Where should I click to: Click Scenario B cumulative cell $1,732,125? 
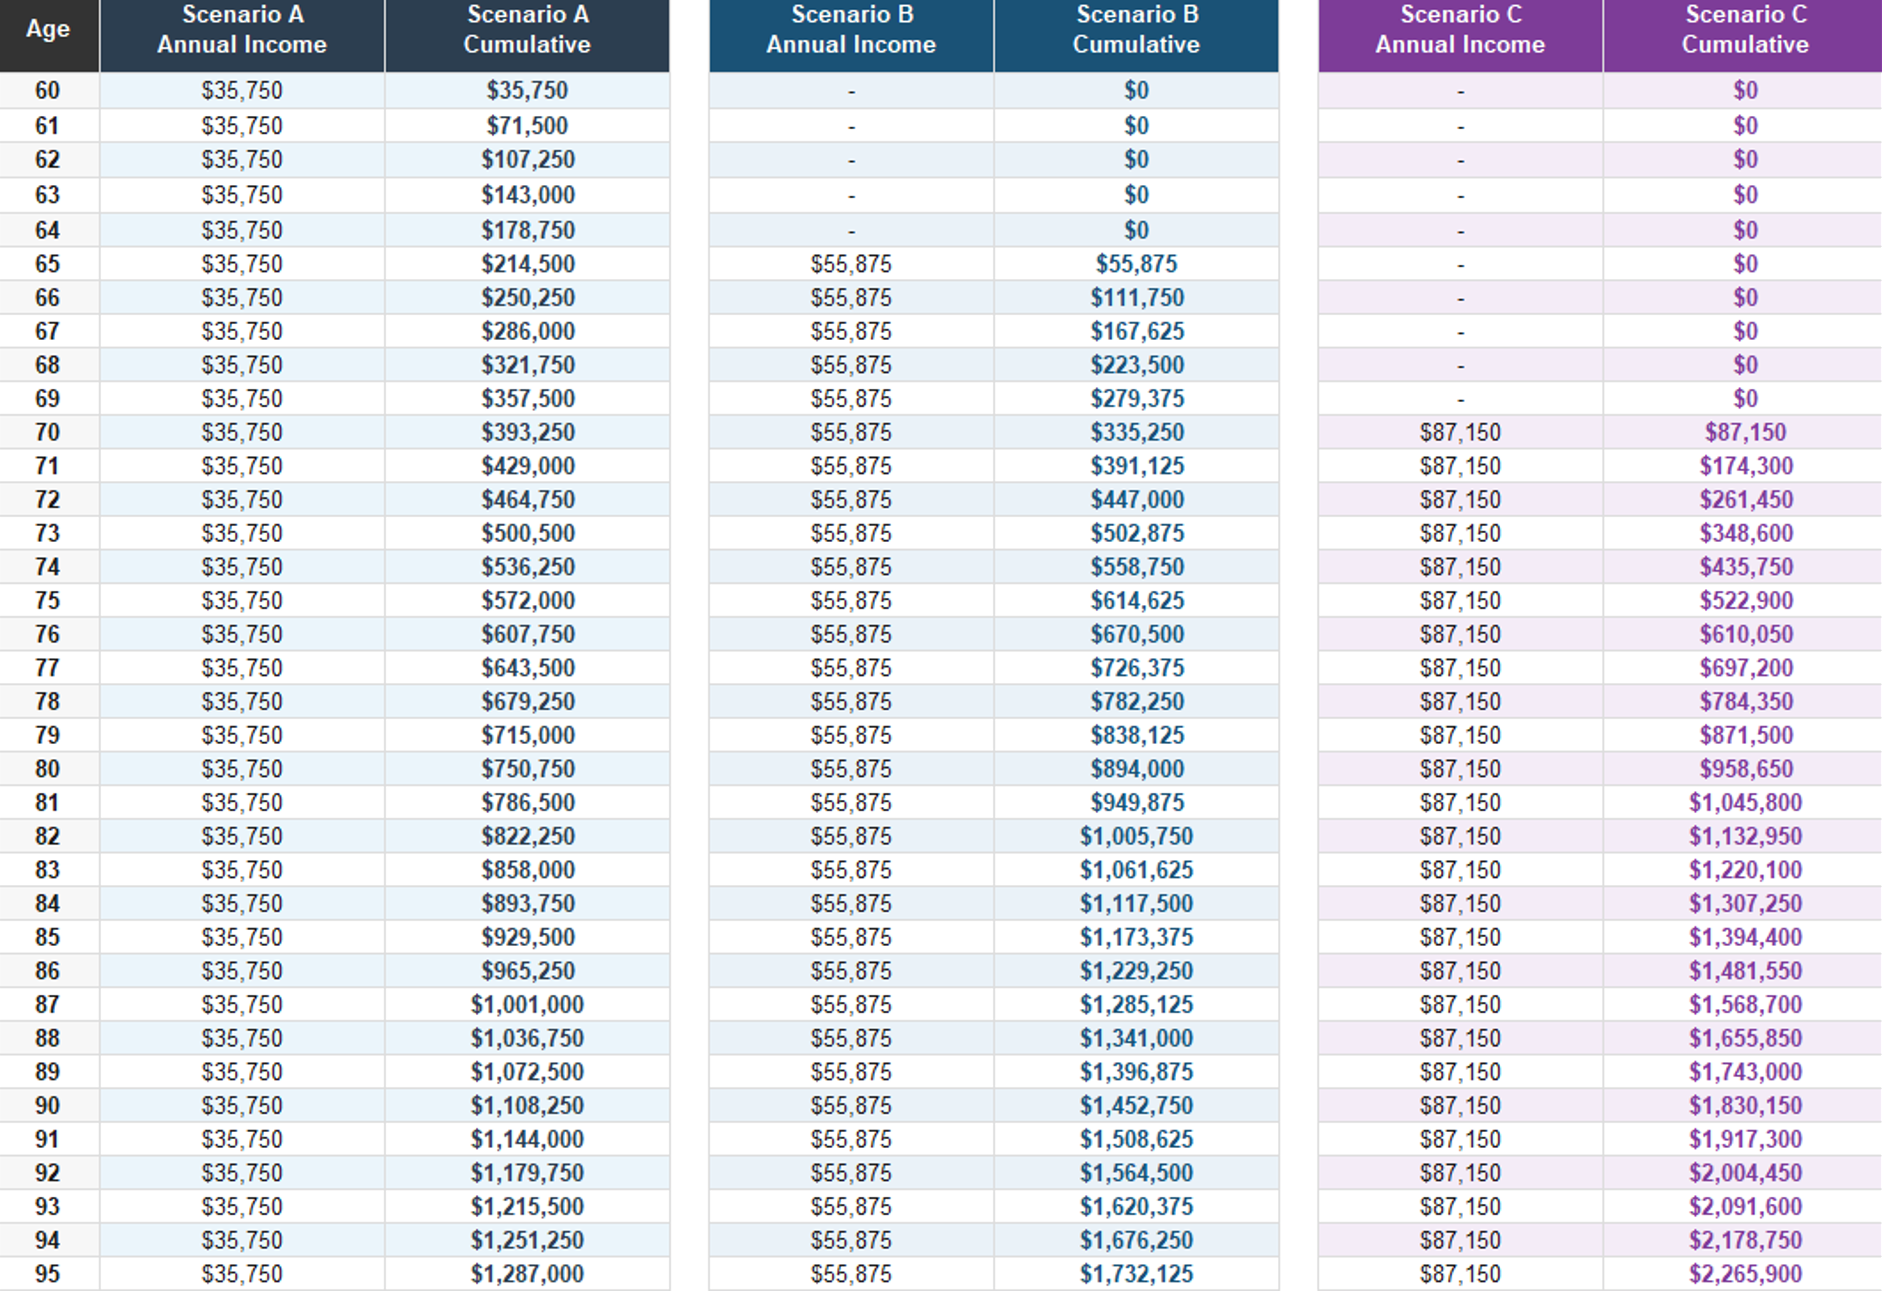[x=1136, y=1274]
